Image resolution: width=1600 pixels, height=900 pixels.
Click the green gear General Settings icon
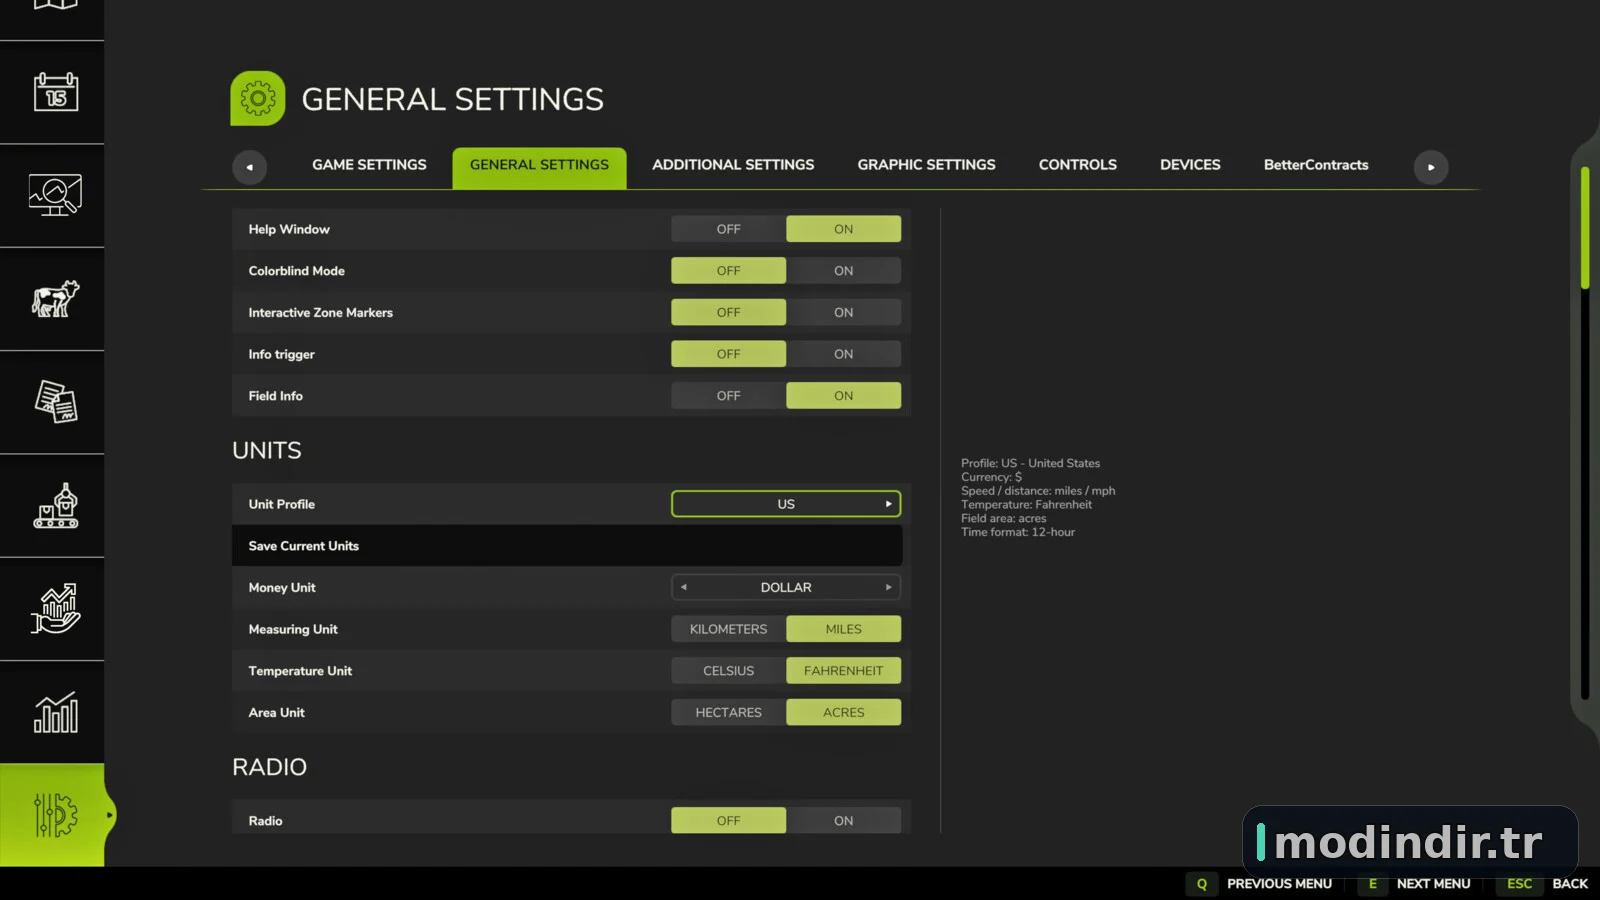[258, 98]
